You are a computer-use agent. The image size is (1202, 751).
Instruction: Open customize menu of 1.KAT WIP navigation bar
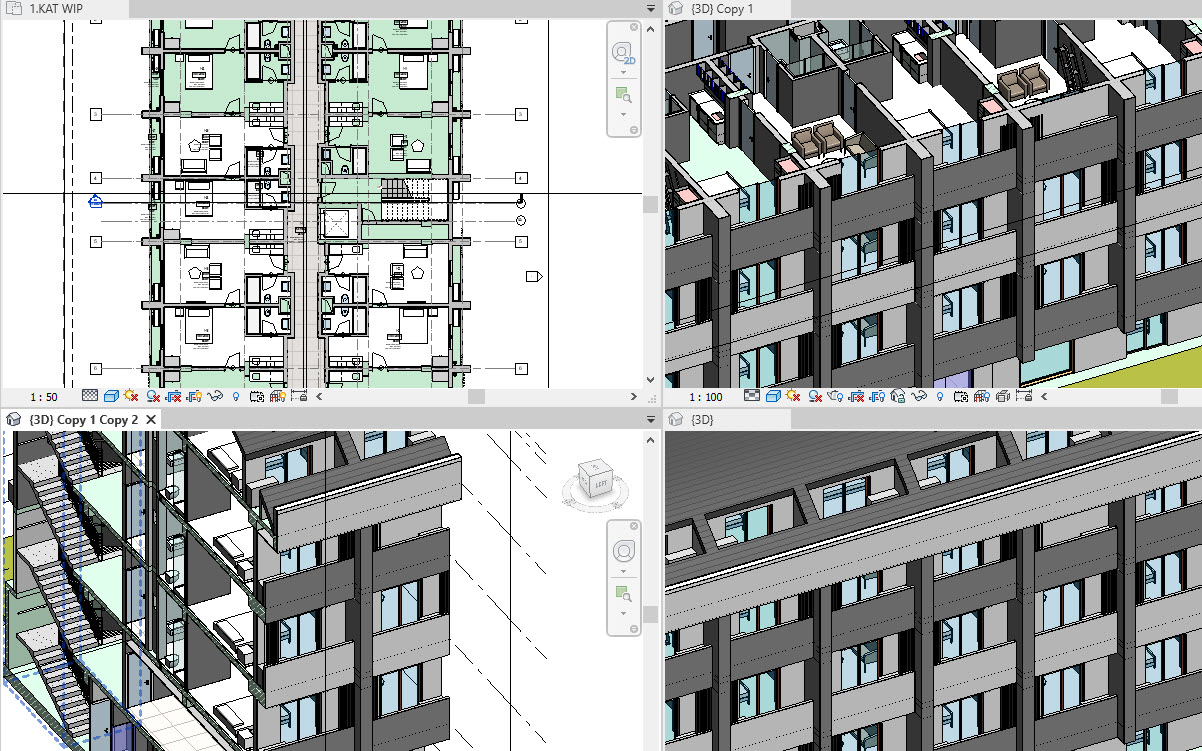pyautogui.click(x=634, y=130)
